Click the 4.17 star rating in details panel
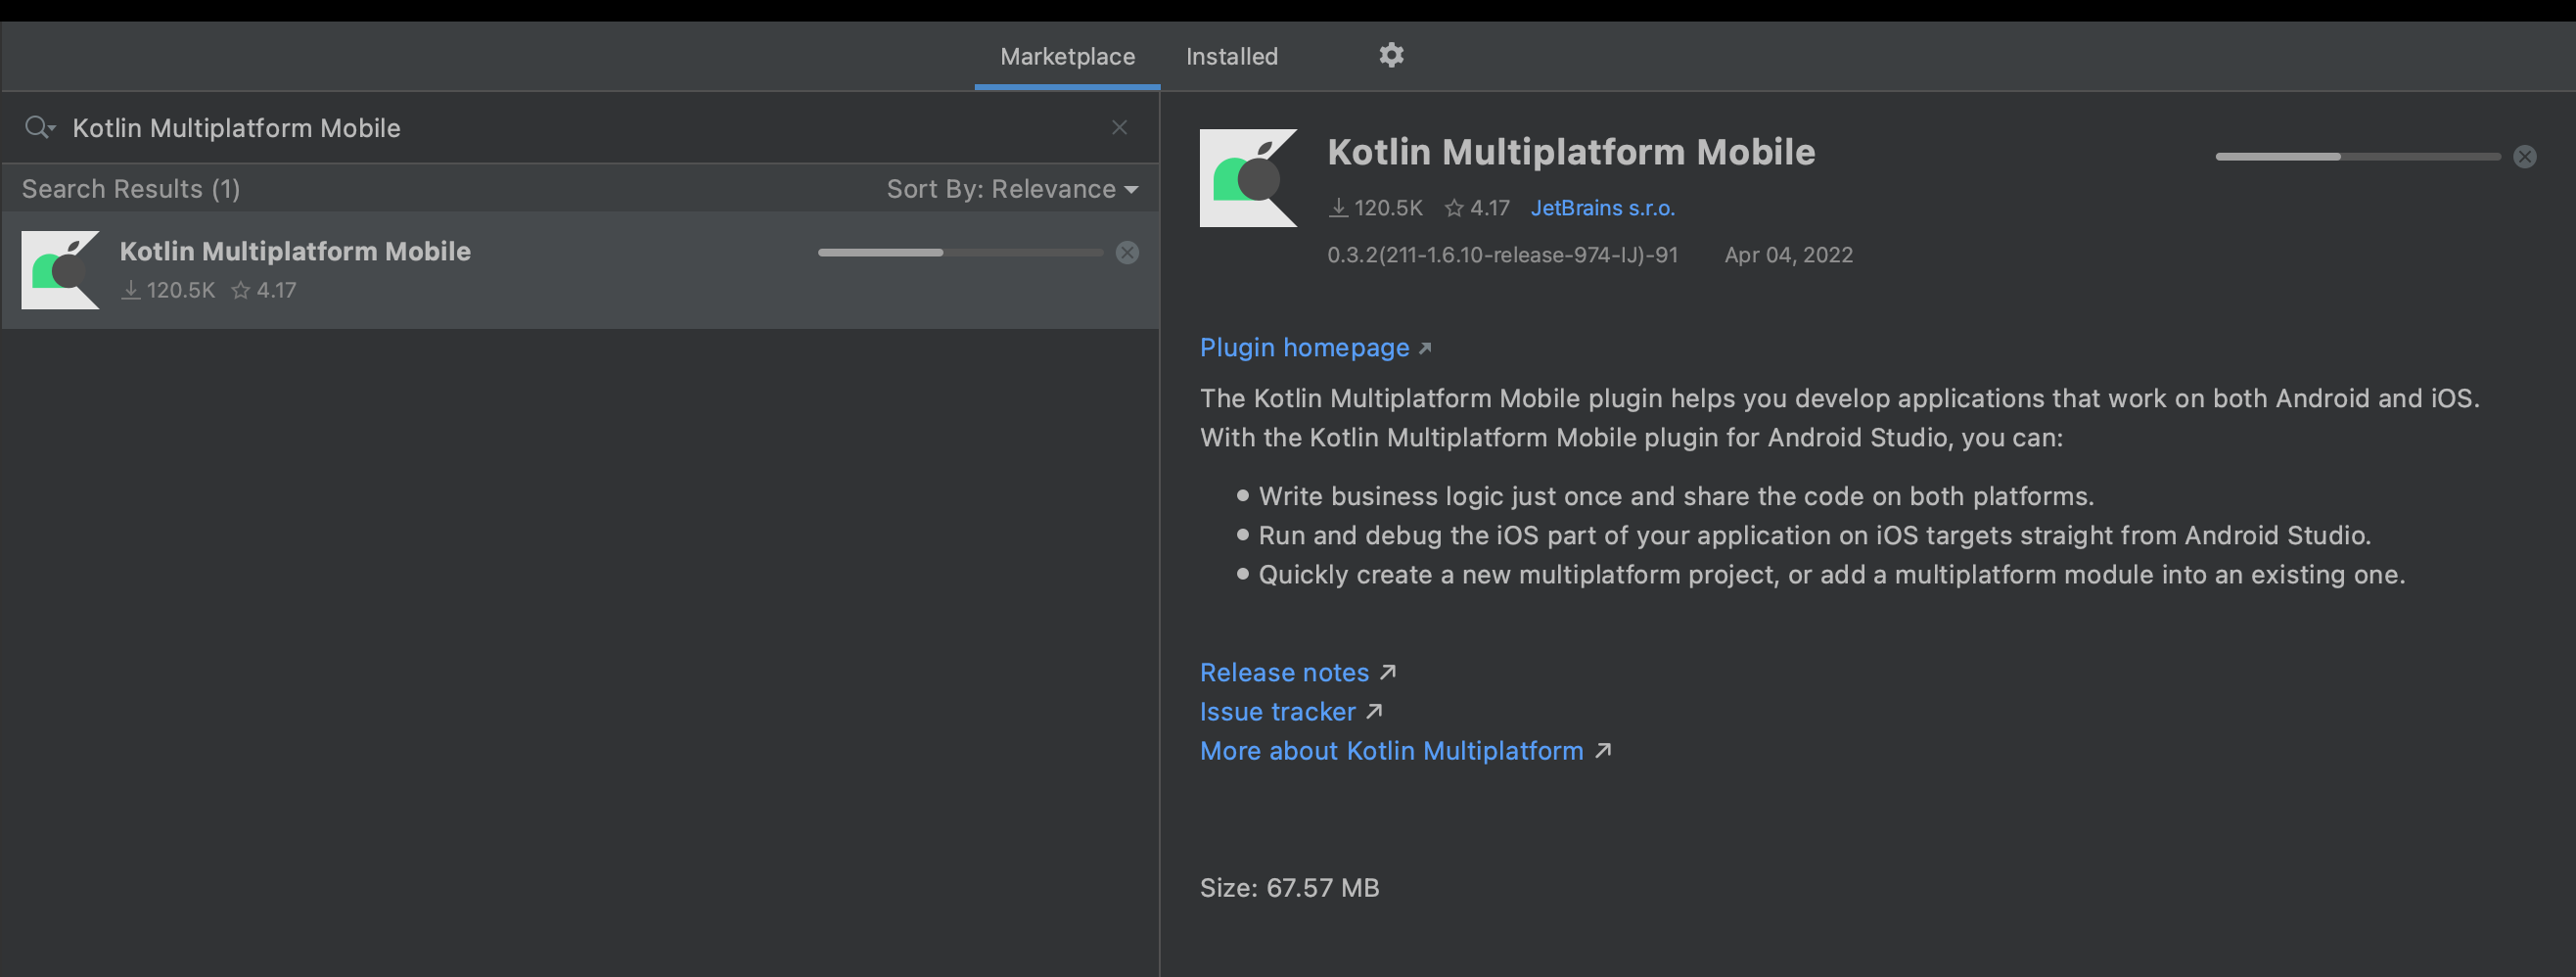 (1476, 208)
